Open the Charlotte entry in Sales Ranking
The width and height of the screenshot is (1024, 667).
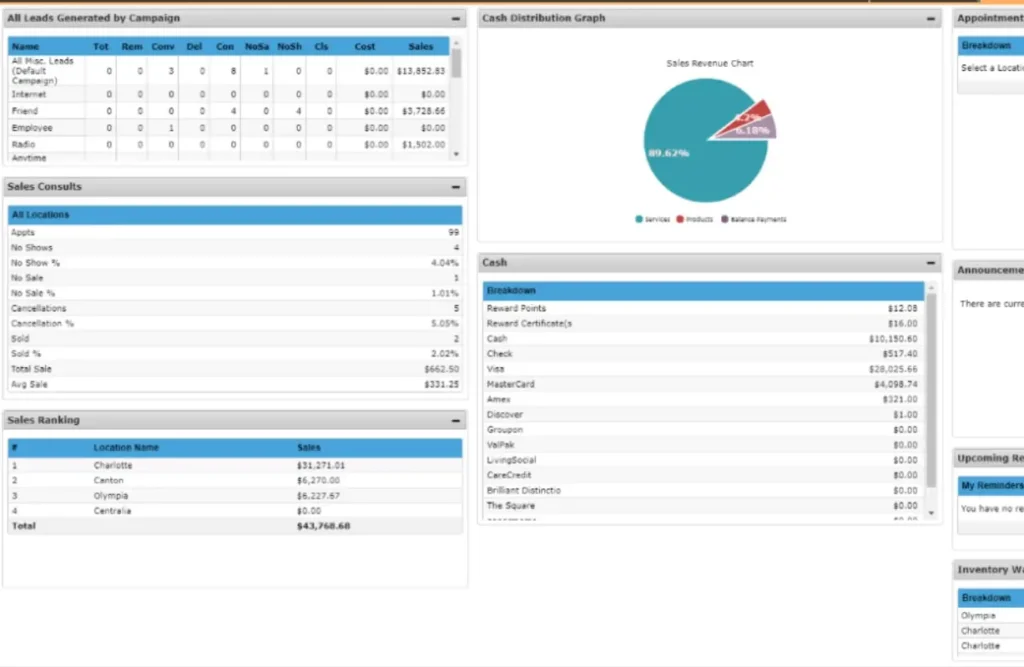(113, 465)
